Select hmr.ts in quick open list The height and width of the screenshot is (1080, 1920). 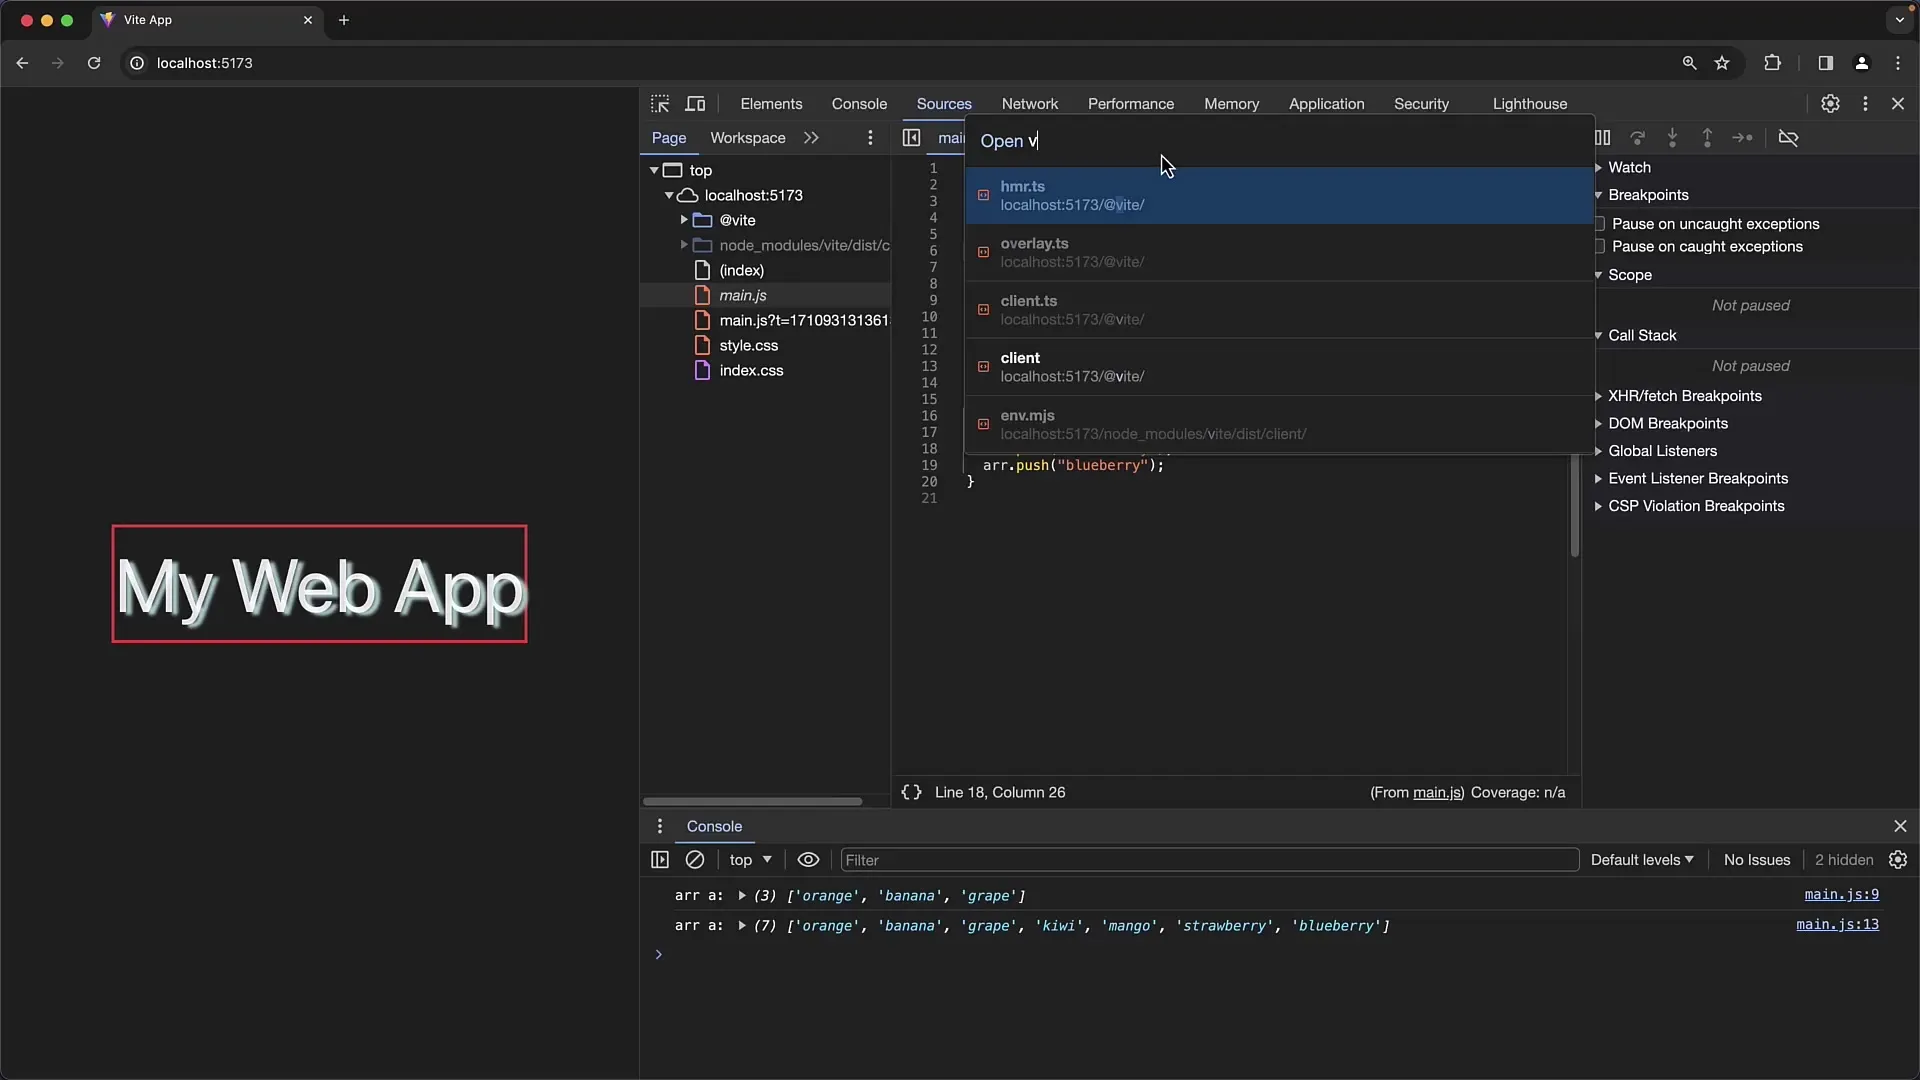[x=1278, y=195]
